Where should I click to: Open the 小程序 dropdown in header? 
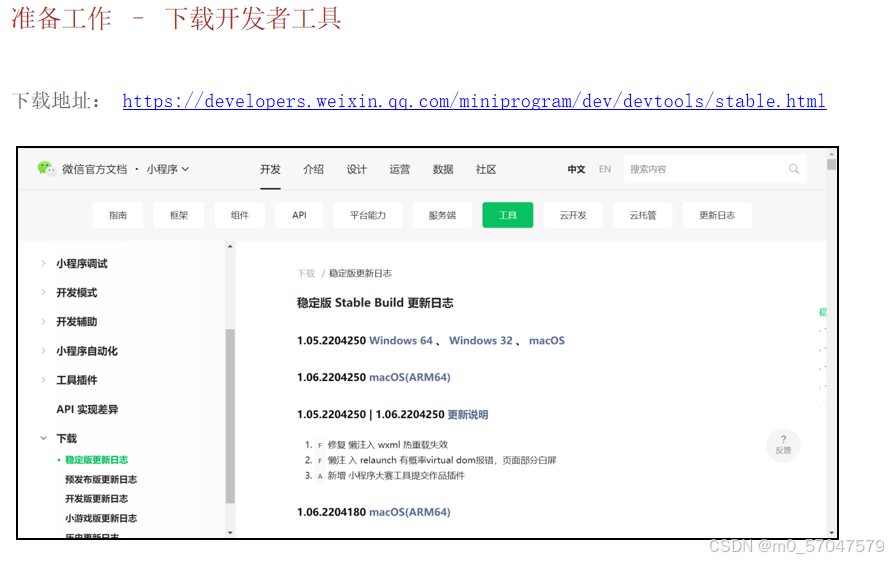168,169
